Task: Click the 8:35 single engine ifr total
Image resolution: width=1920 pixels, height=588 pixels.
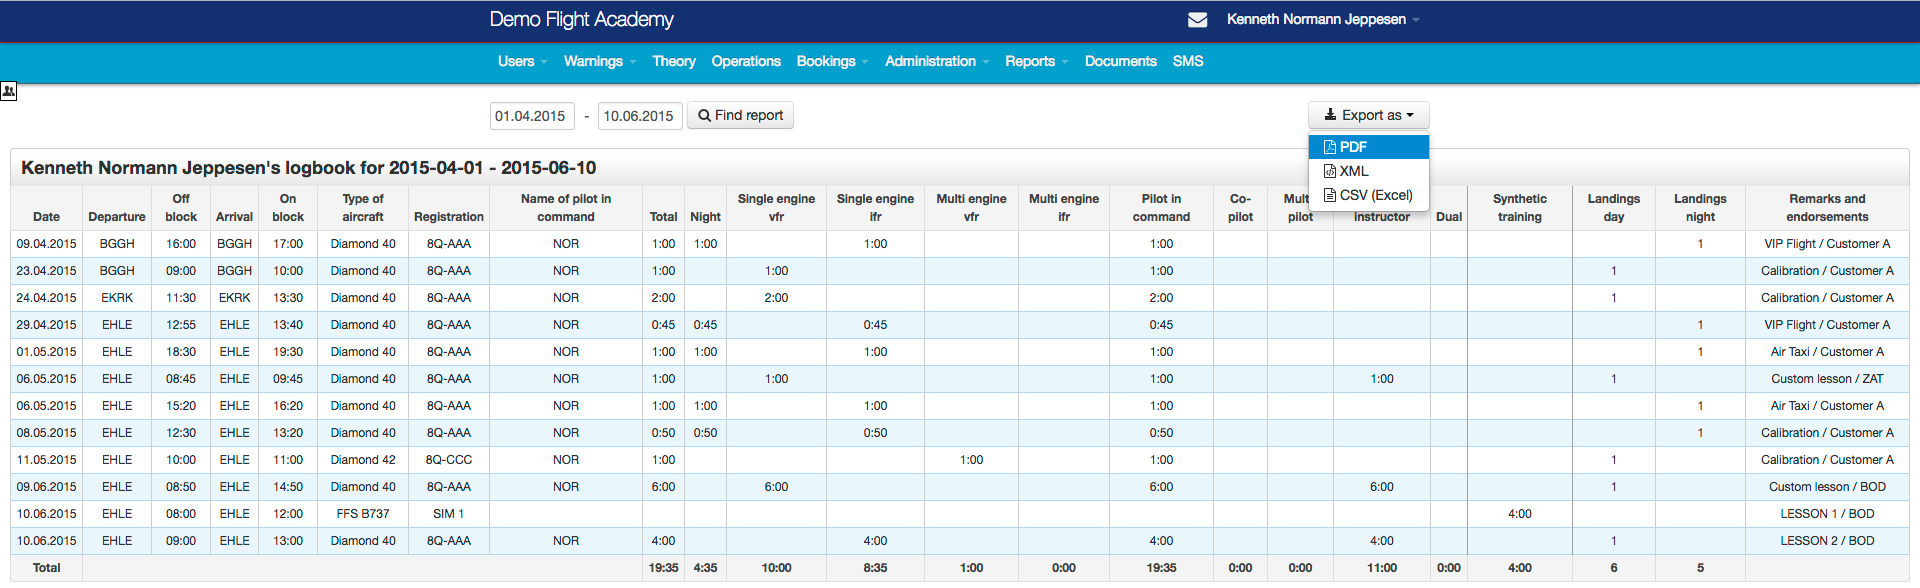Action: [875, 568]
